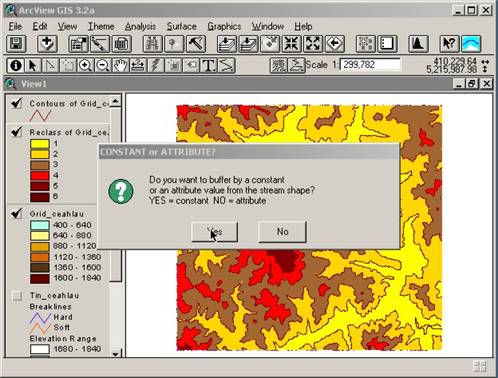Screen dimensions: 498x378
Task: Open the Analysis menu
Action: 140,26
